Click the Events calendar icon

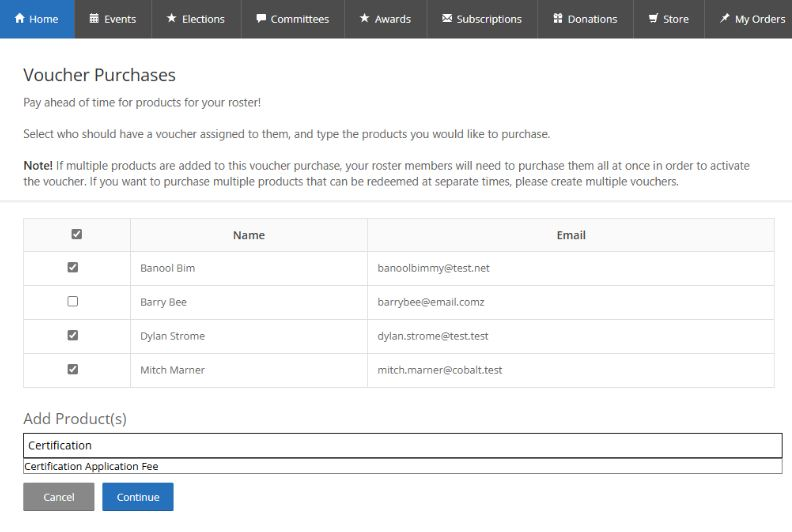point(94,19)
